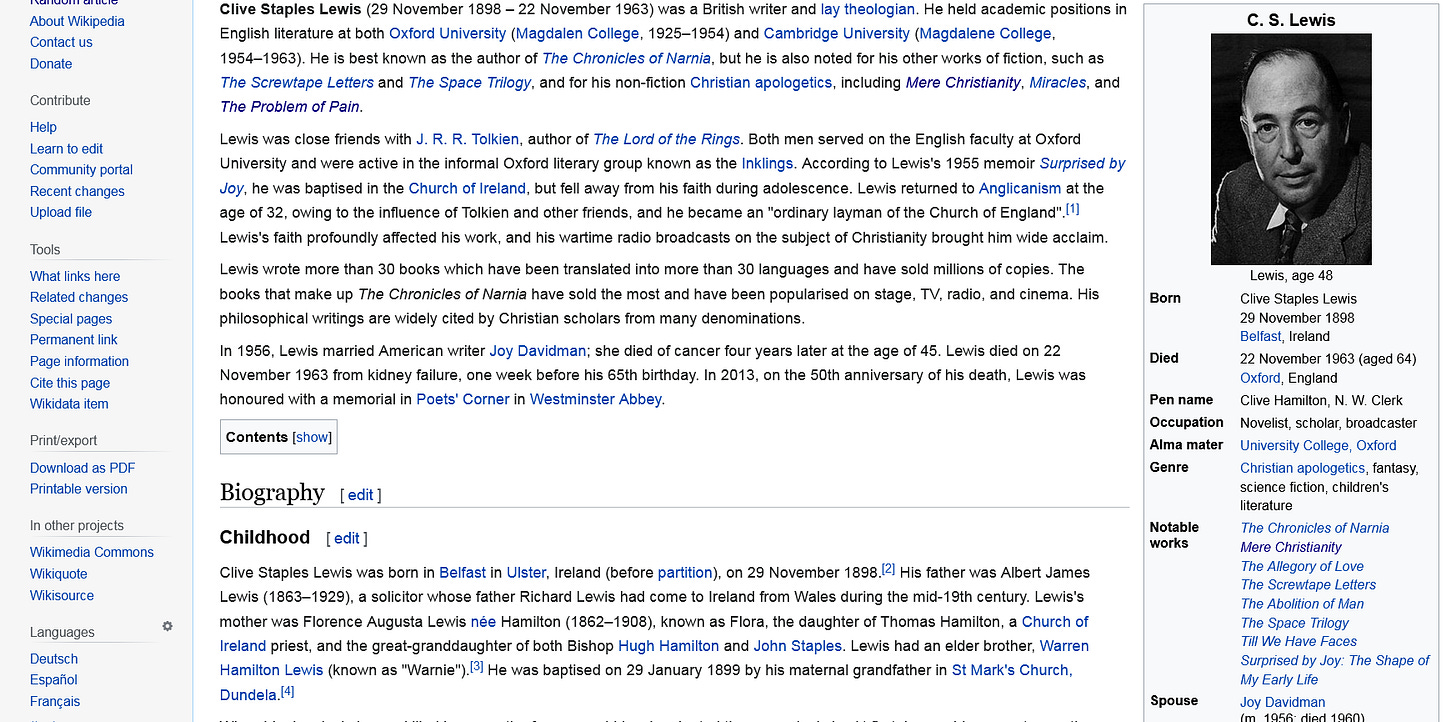Switch to Deutsch language version
The height and width of the screenshot is (722, 1456).
click(54, 659)
